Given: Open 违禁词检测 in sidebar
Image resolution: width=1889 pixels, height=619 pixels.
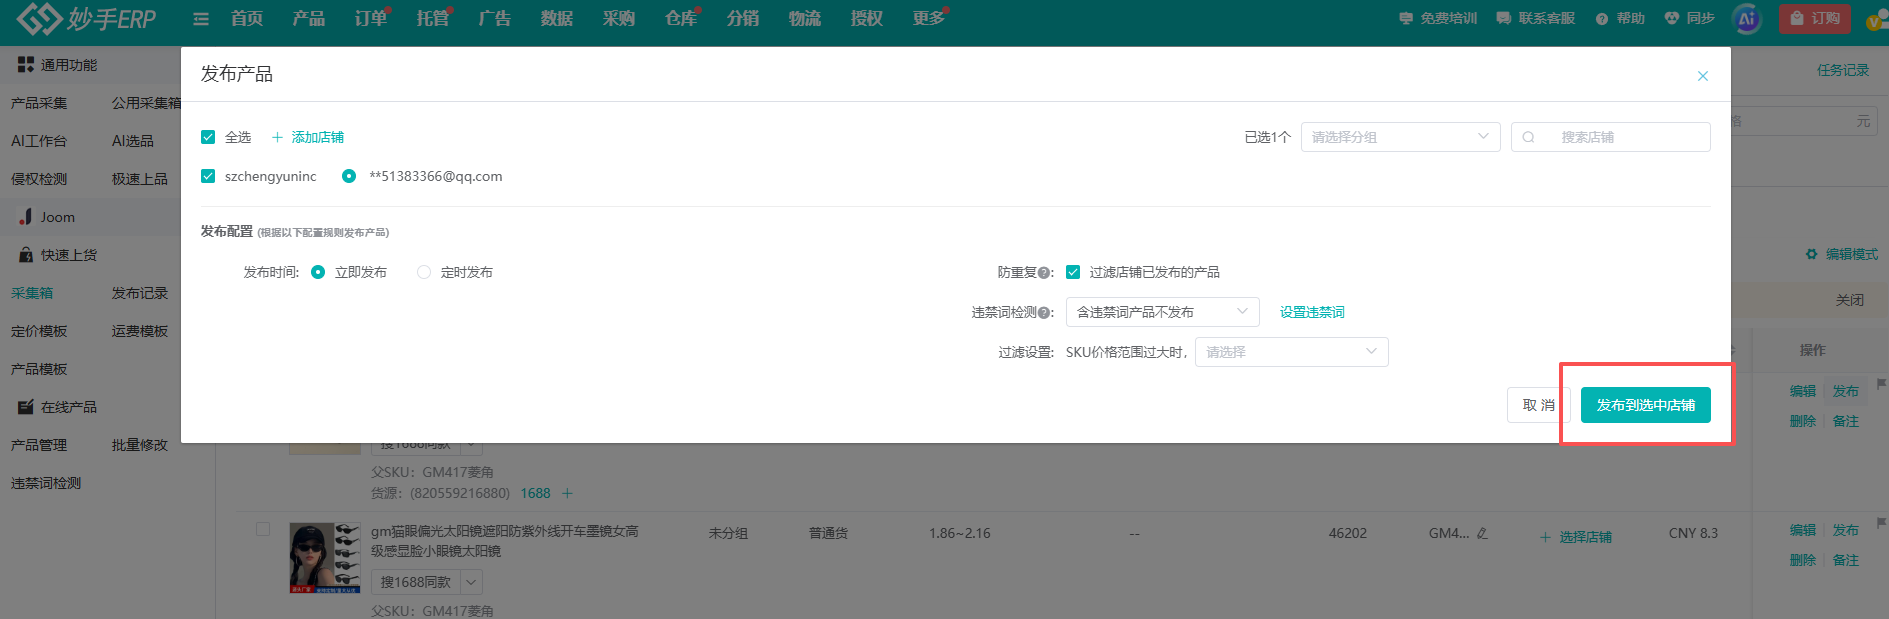Looking at the screenshot, I should click(46, 483).
